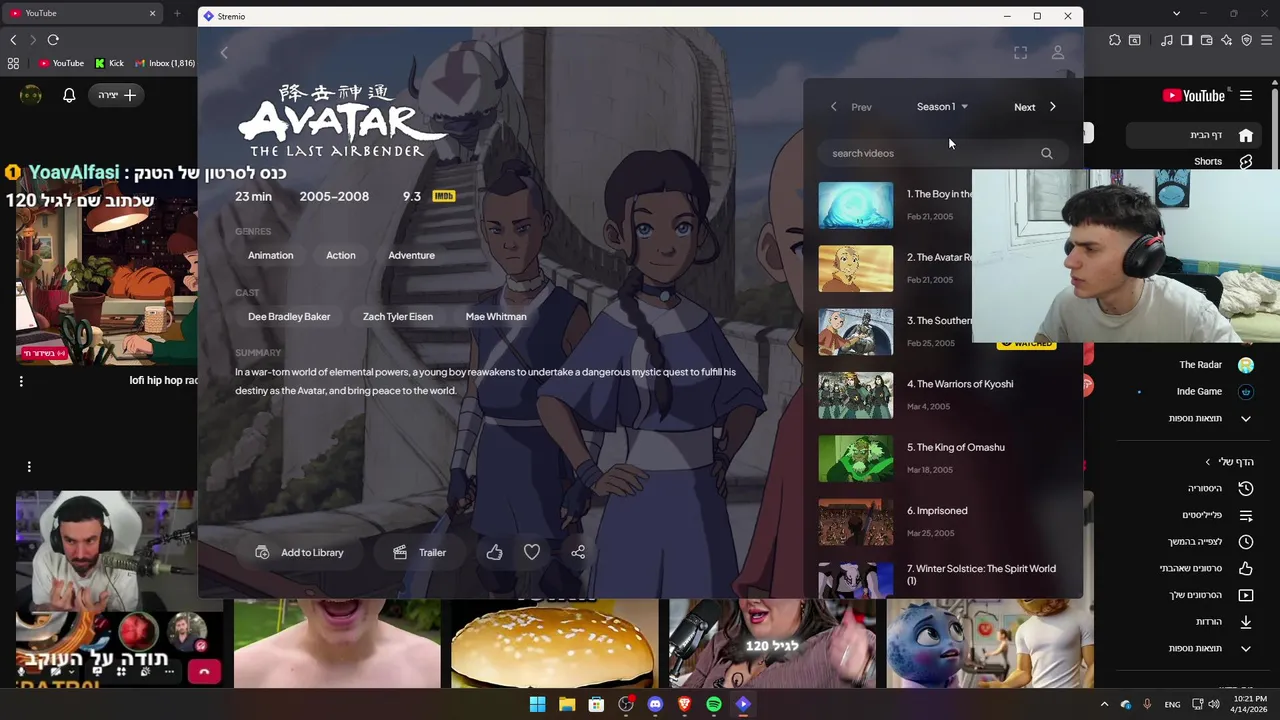Open the browser music note icon

[x=1167, y=40]
